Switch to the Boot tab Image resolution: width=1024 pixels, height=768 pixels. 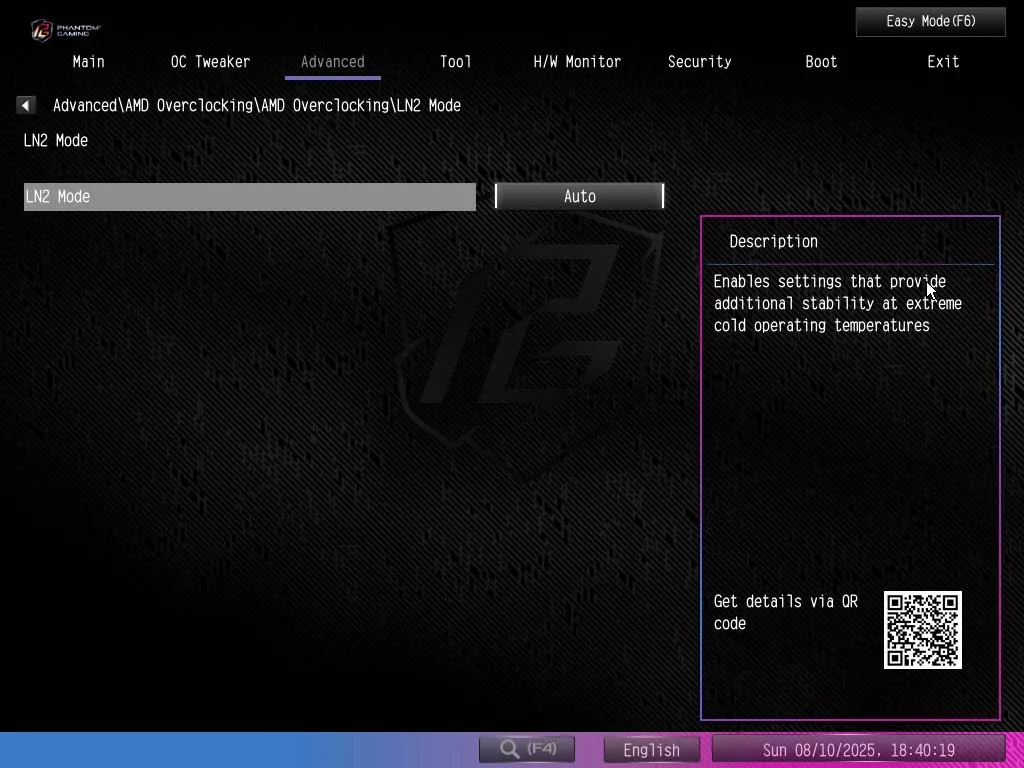tap(821, 62)
